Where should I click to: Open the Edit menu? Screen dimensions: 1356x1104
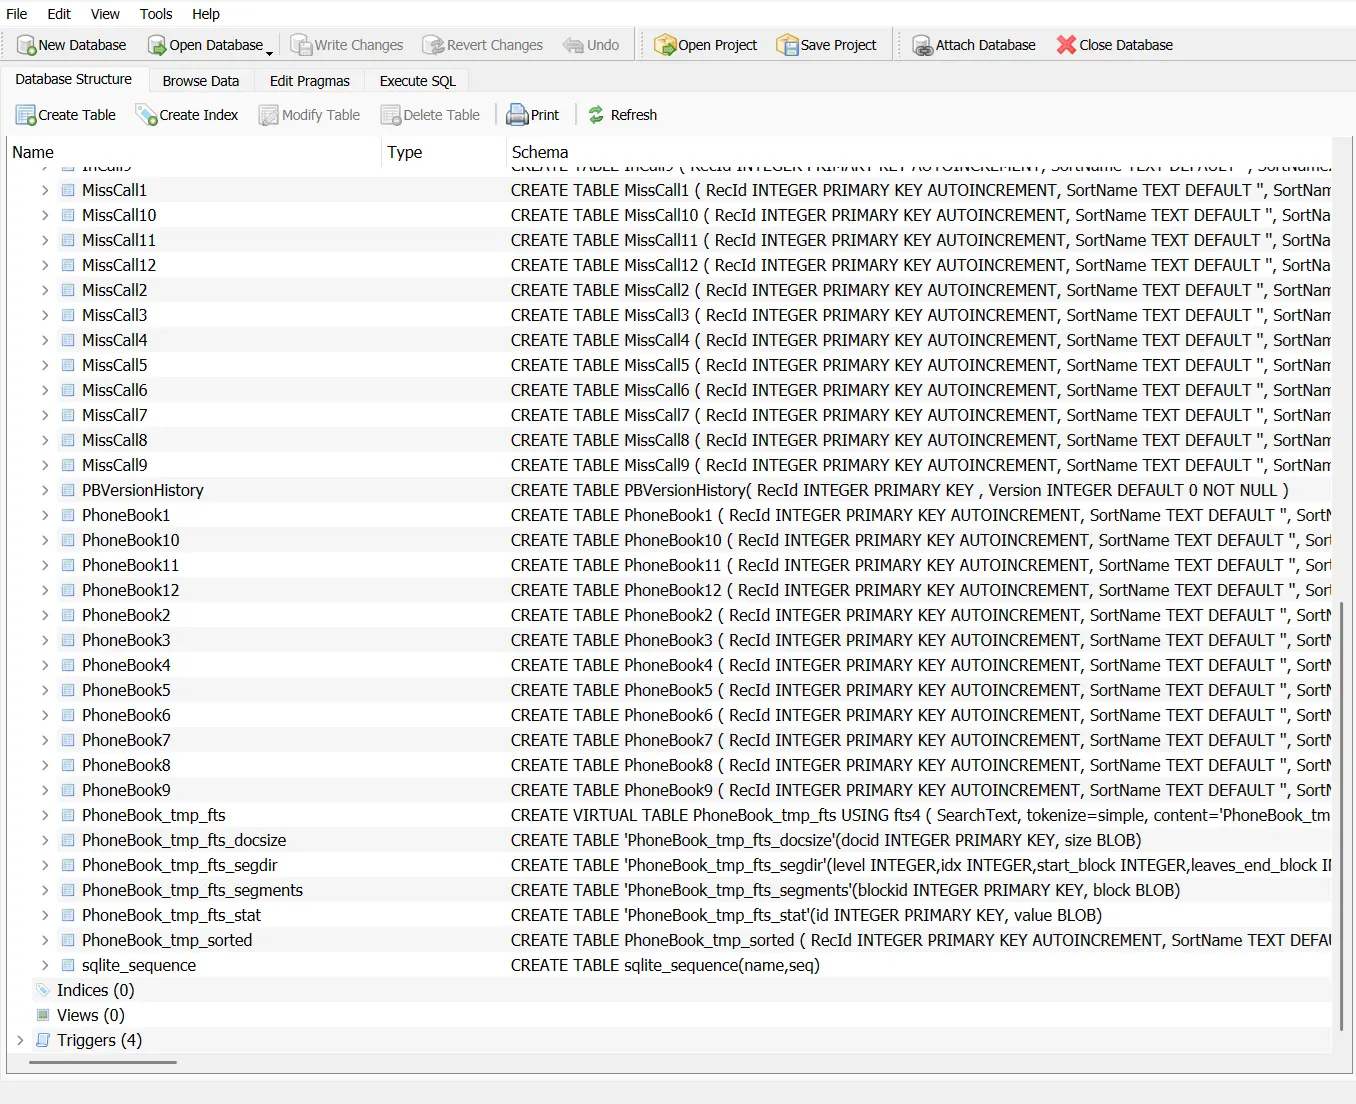pos(59,14)
